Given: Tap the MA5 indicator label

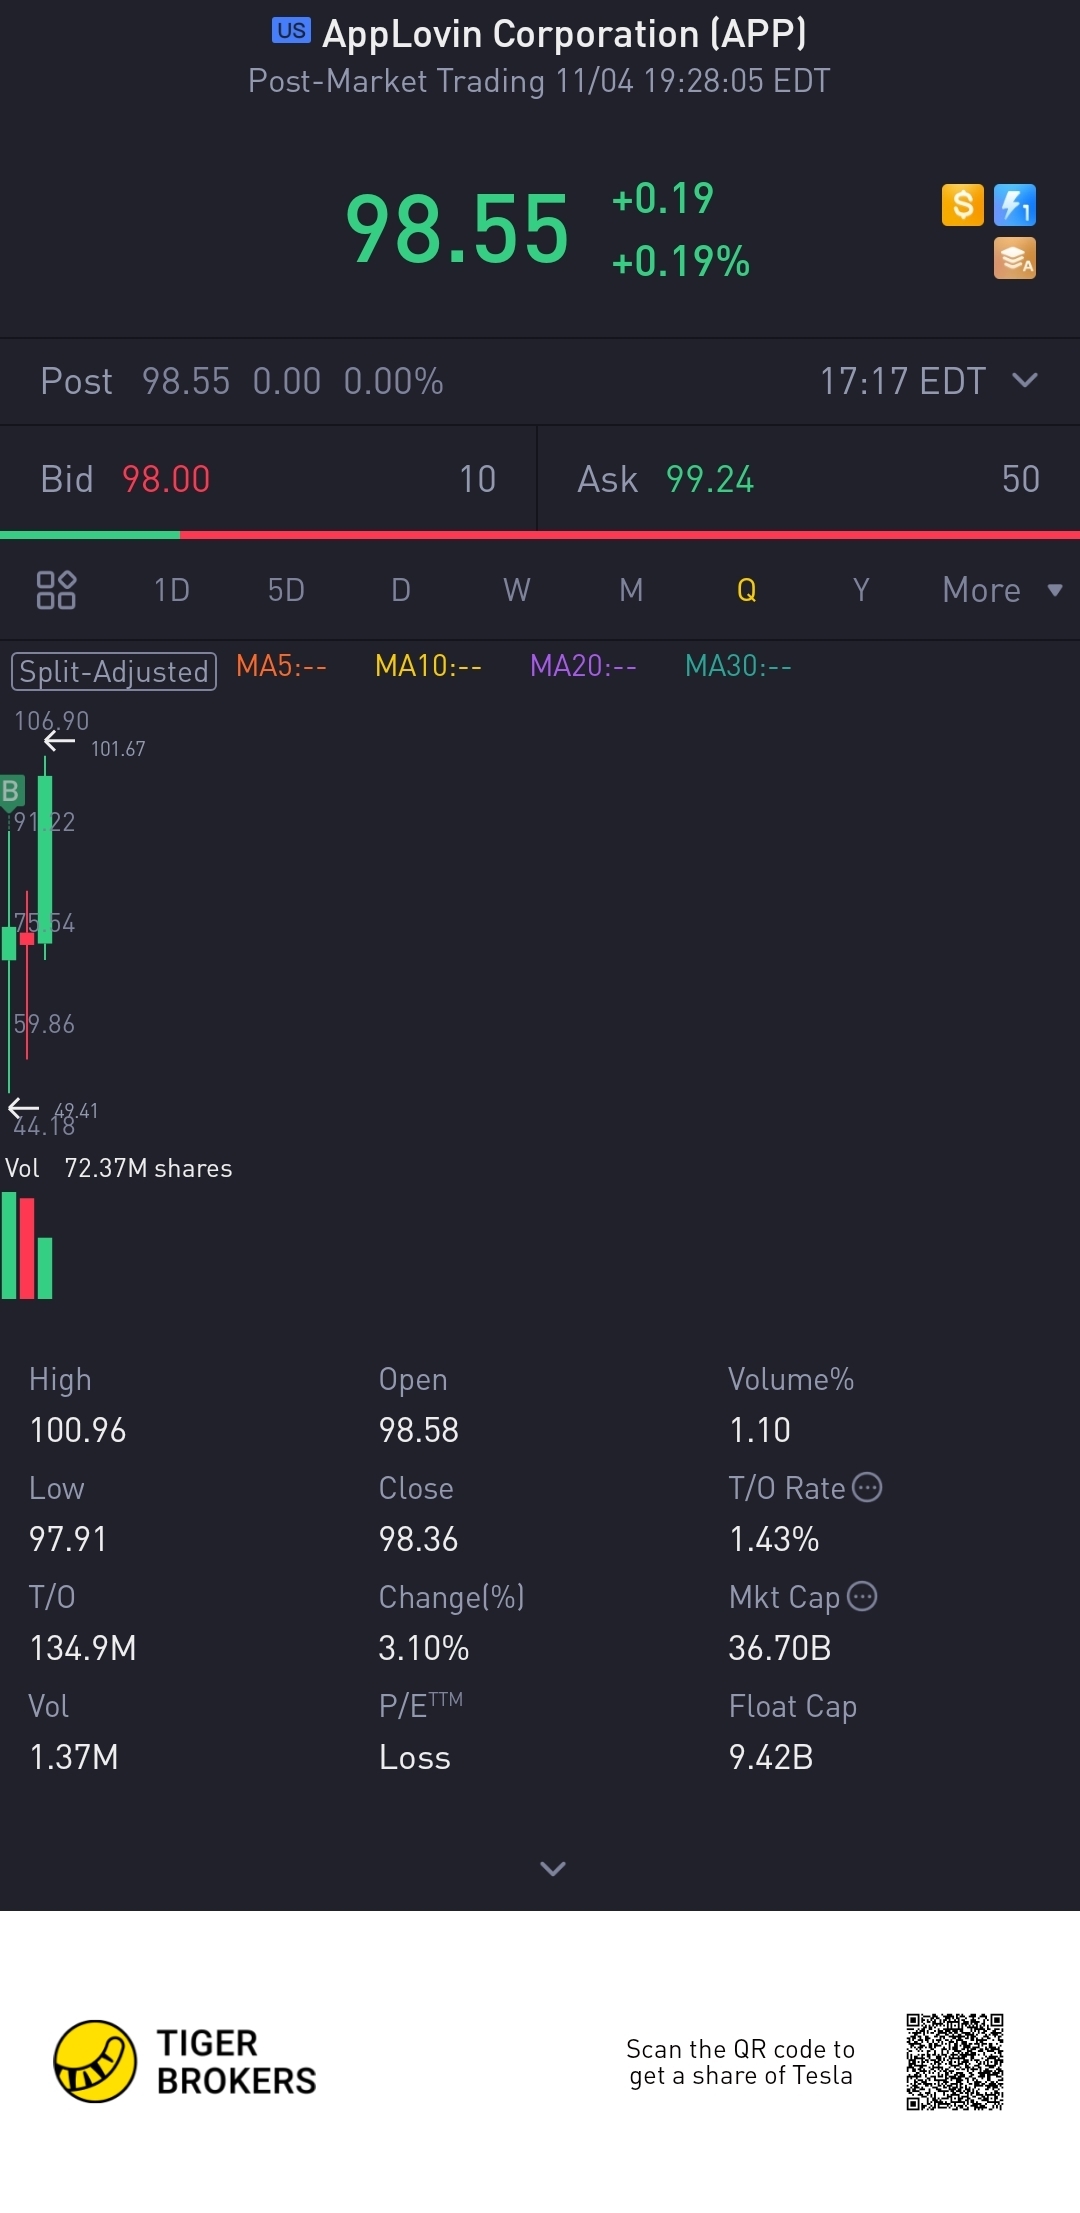Looking at the screenshot, I should click(x=281, y=666).
